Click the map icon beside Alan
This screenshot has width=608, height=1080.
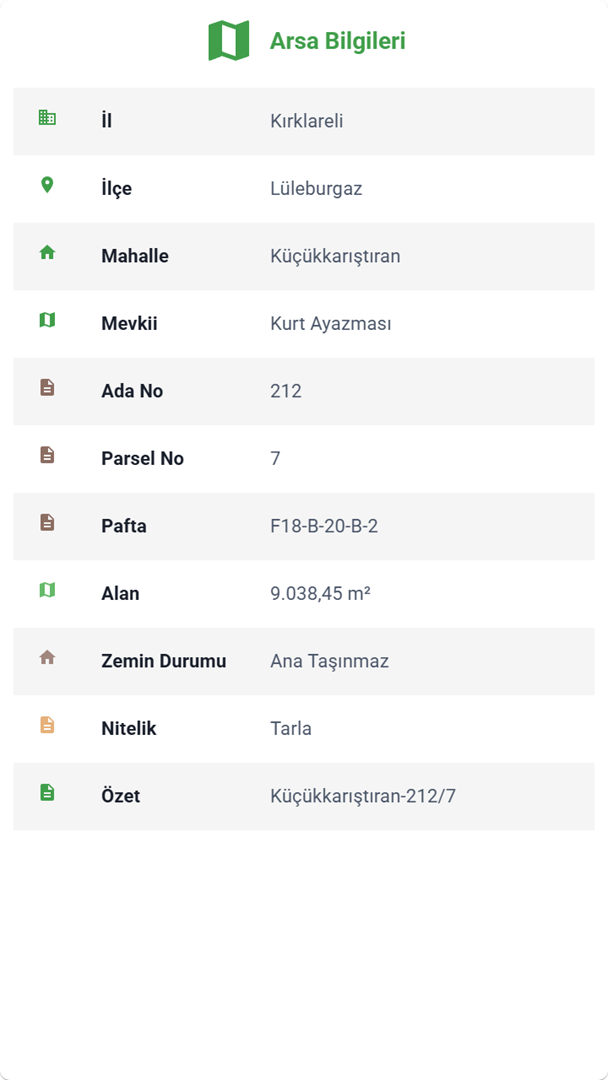(x=47, y=590)
